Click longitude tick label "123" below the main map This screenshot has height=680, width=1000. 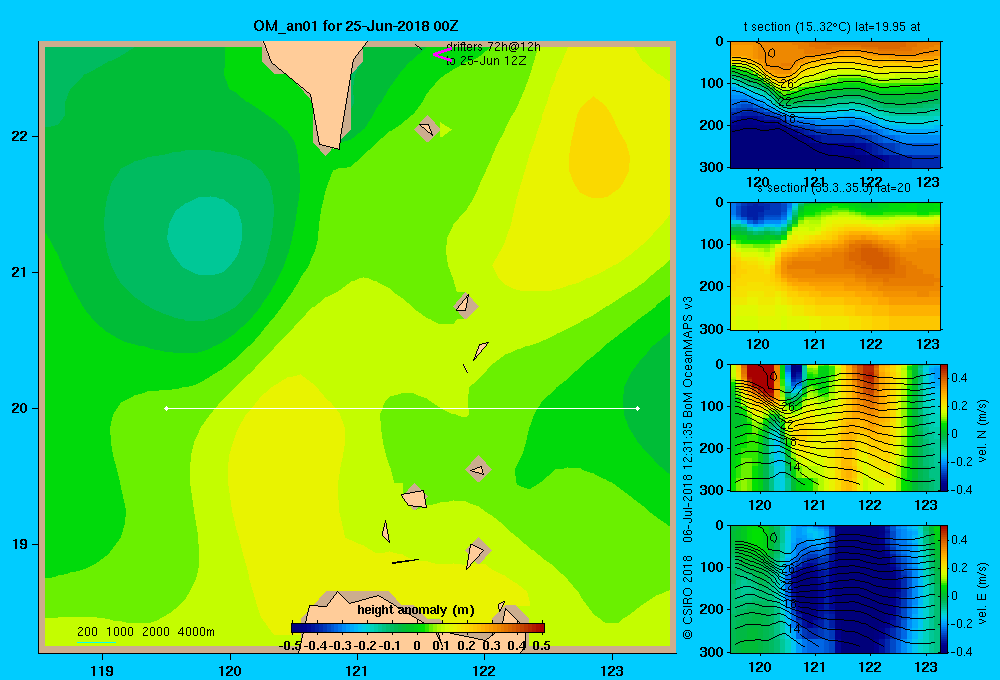coord(612,670)
